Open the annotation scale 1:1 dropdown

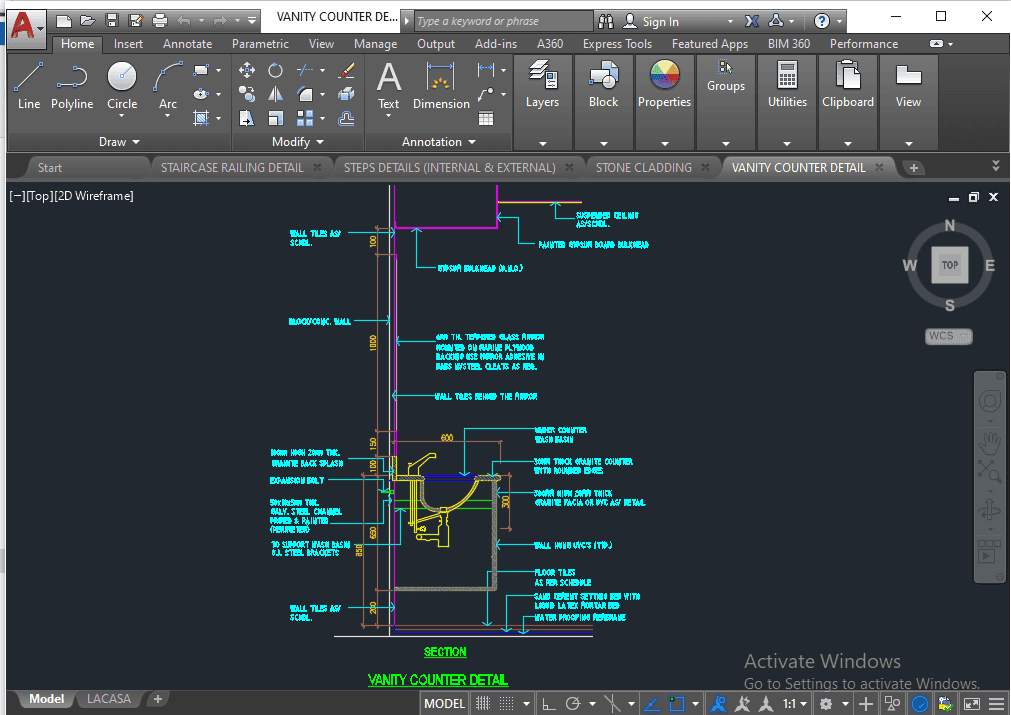796,704
